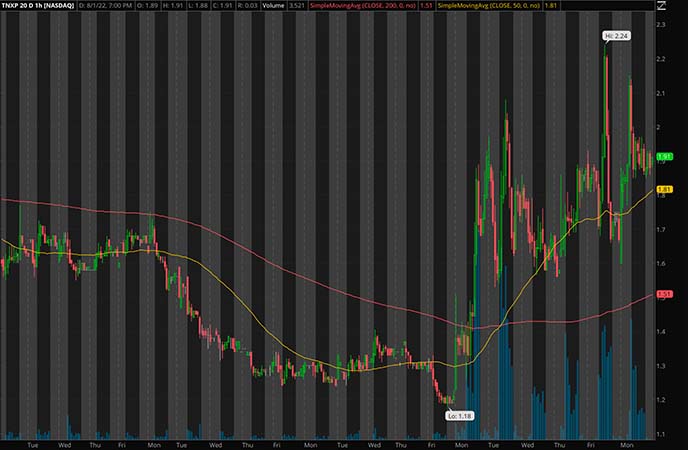Click the price axis settings icon at top right
This screenshot has height=450, width=688.
[x=661, y=6]
